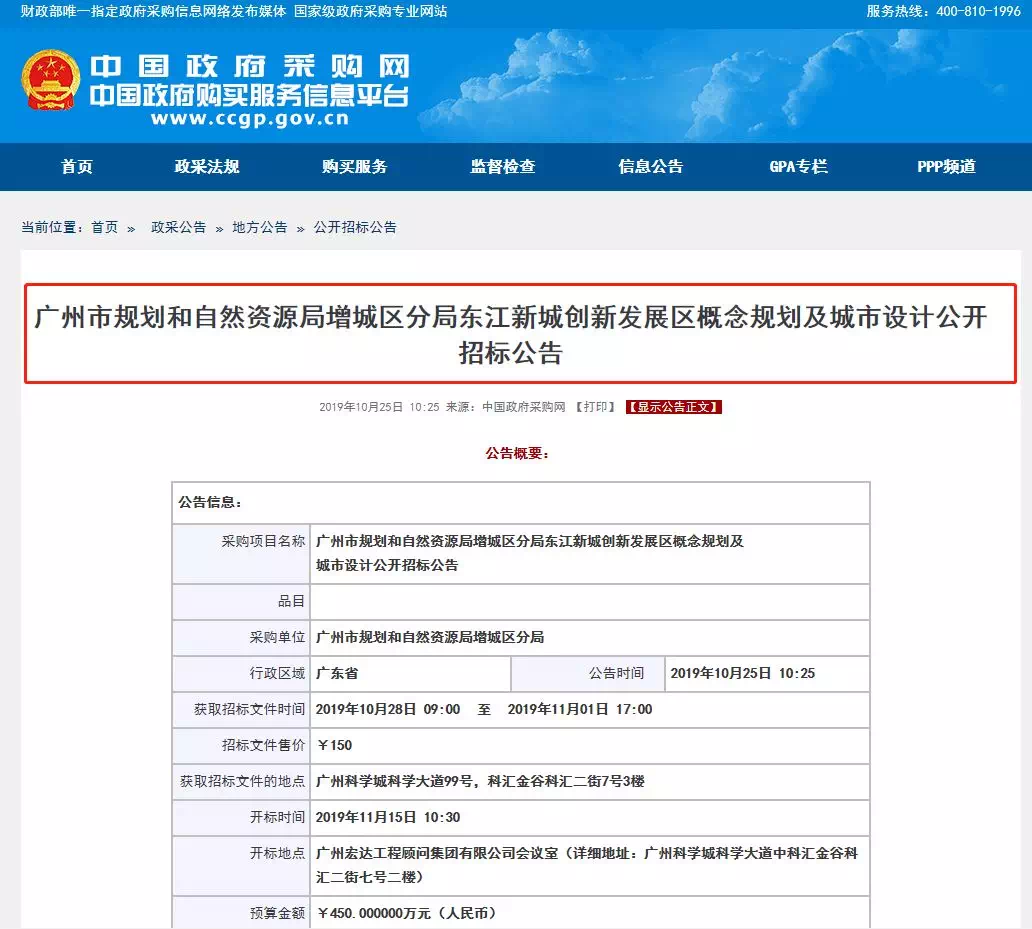The image size is (1032, 929).
Task: Open the 地方公告 breadcrumb link
Action: [x=259, y=228]
